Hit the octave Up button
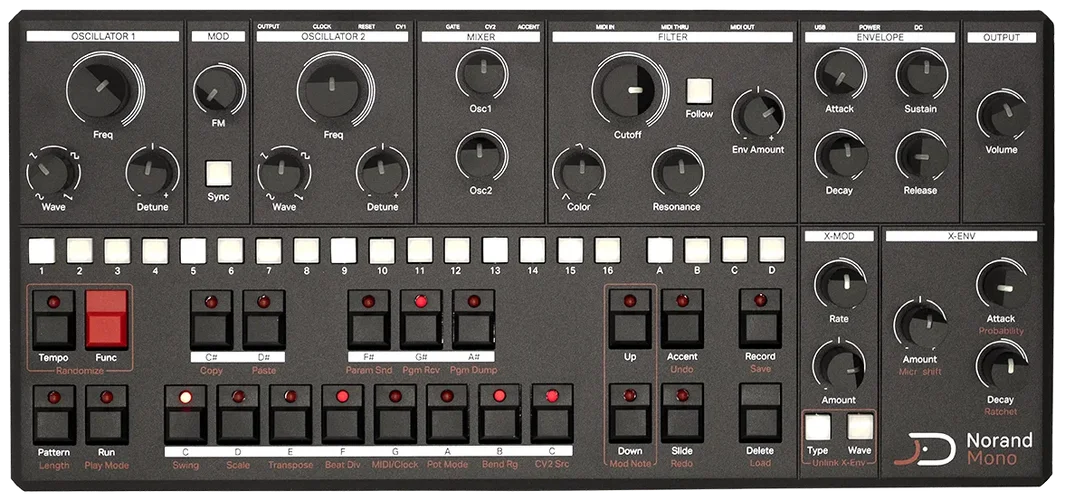This screenshot has width=1065, height=500. pyautogui.click(x=630, y=319)
